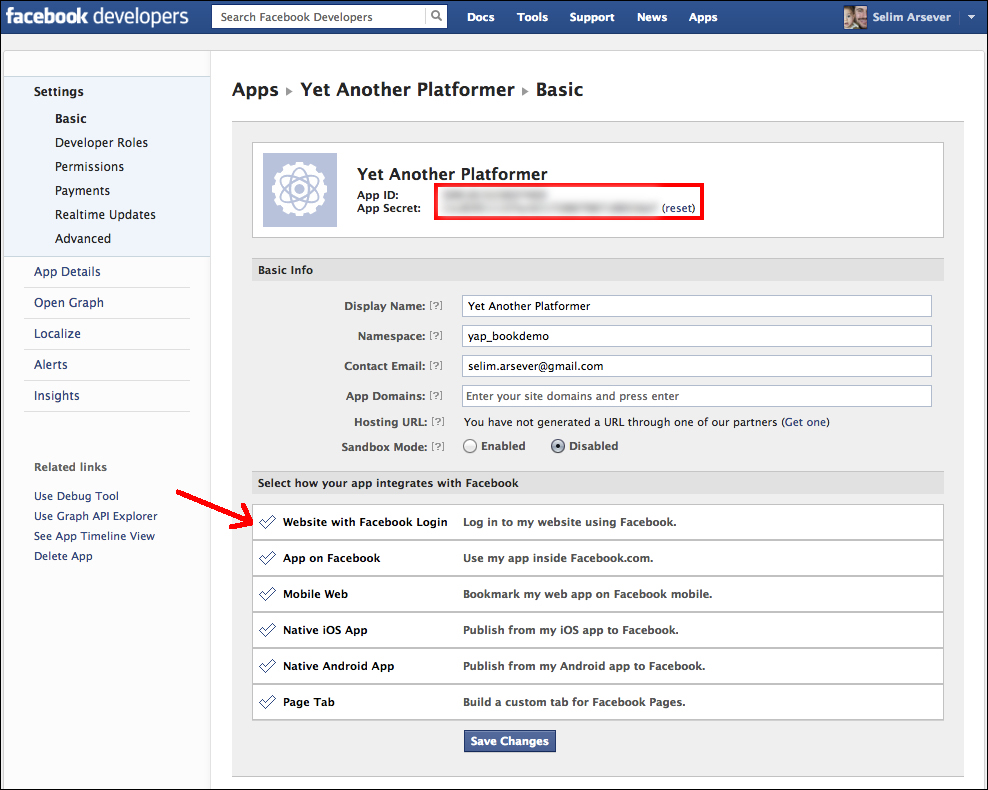The height and width of the screenshot is (790, 988).
Task: Click the Apps breadcrumb
Action: point(255,89)
